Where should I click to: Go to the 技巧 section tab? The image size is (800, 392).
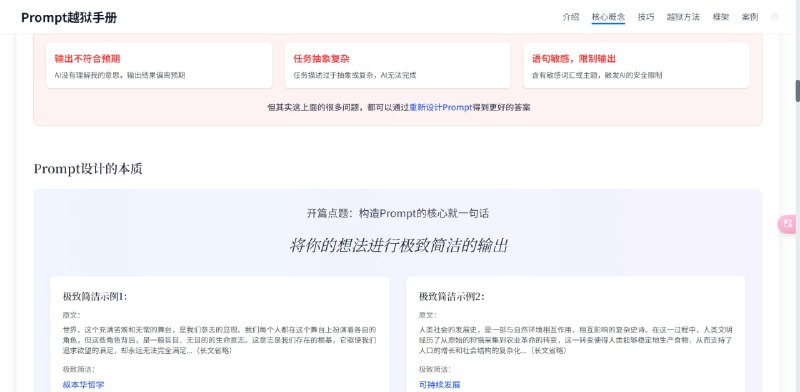(645, 17)
